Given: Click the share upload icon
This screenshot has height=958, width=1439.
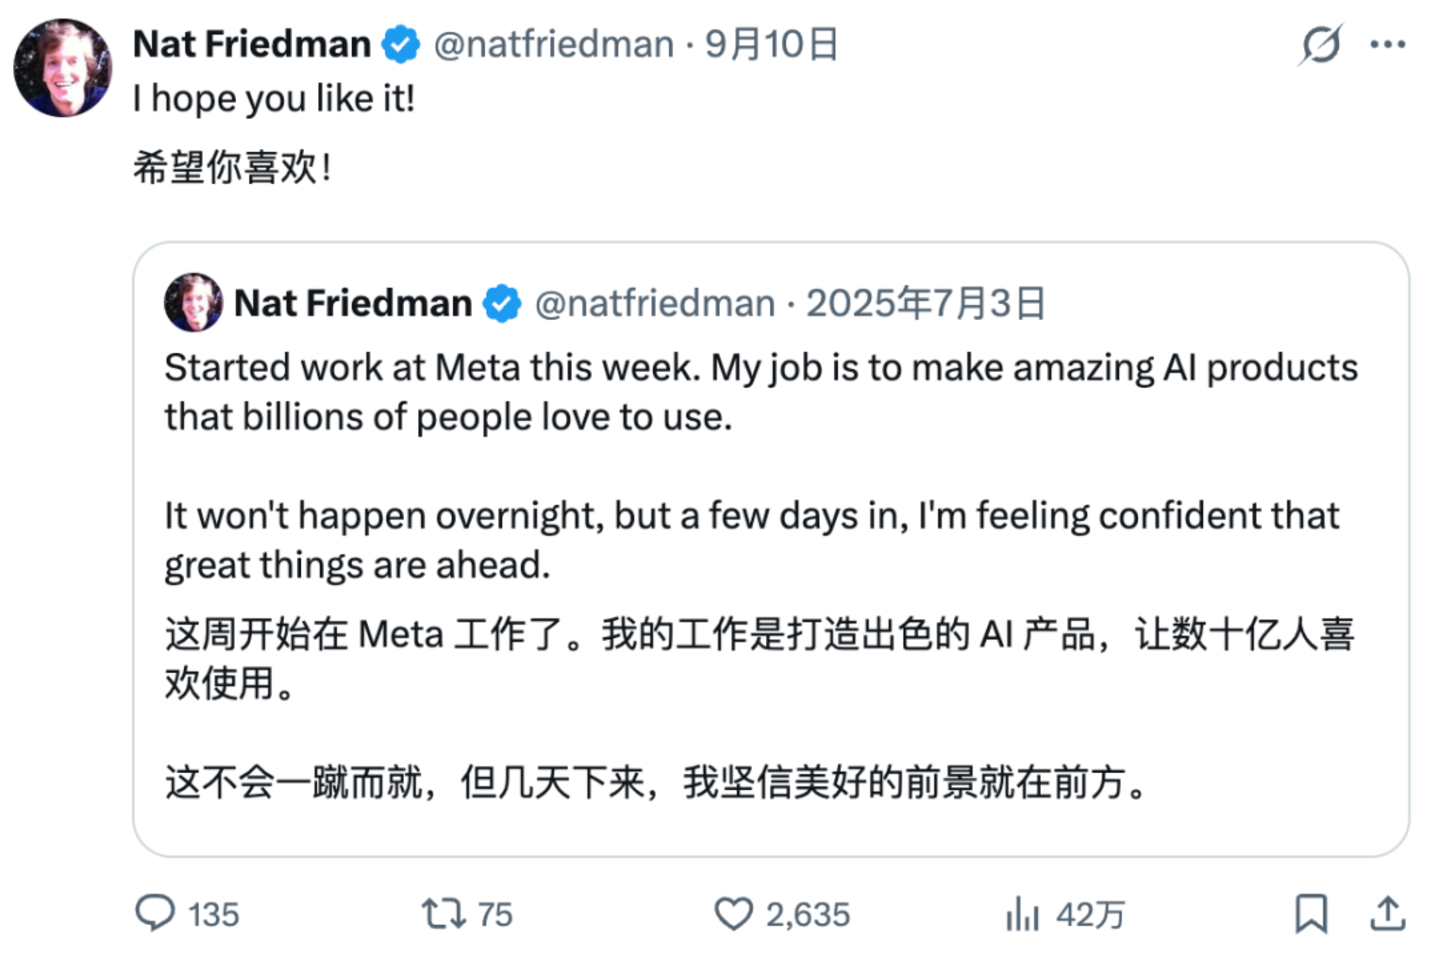Looking at the screenshot, I should point(1388,913).
